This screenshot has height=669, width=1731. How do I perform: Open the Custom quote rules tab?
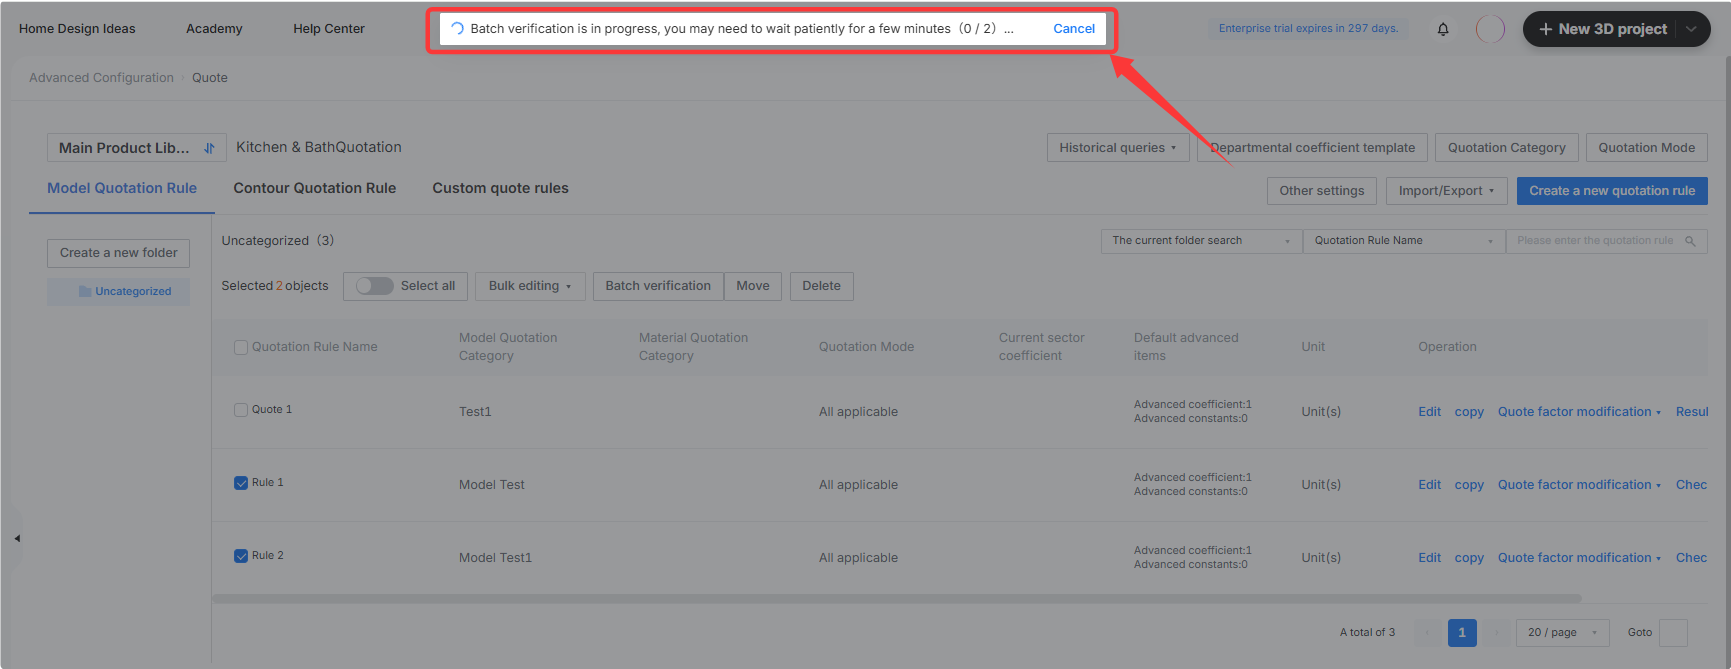[500, 188]
